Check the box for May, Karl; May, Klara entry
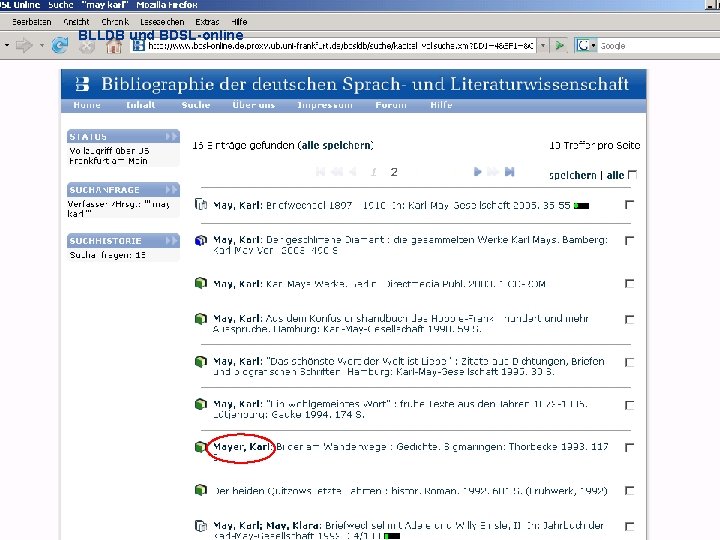The image size is (720, 540). 630,526
